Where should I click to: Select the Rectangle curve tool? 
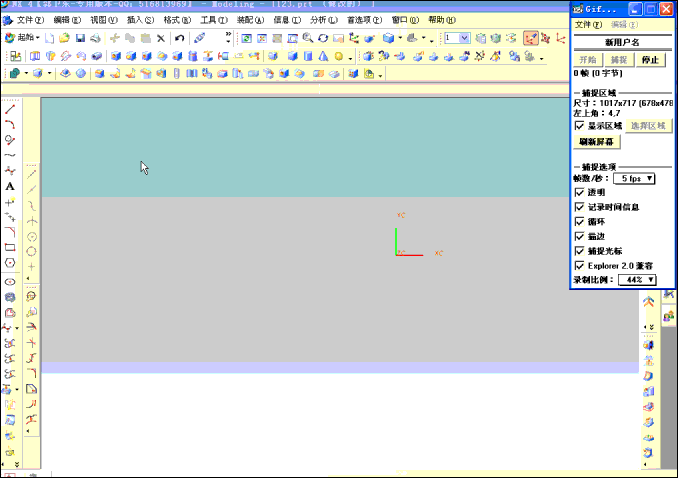10,247
